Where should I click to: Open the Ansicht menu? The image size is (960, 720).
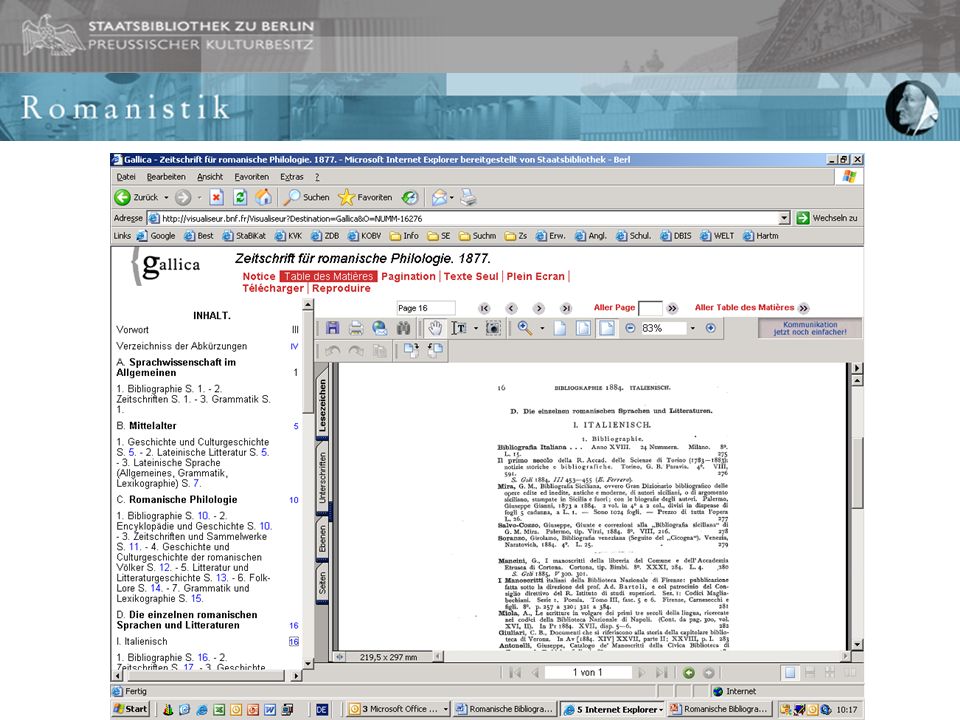click(210, 177)
